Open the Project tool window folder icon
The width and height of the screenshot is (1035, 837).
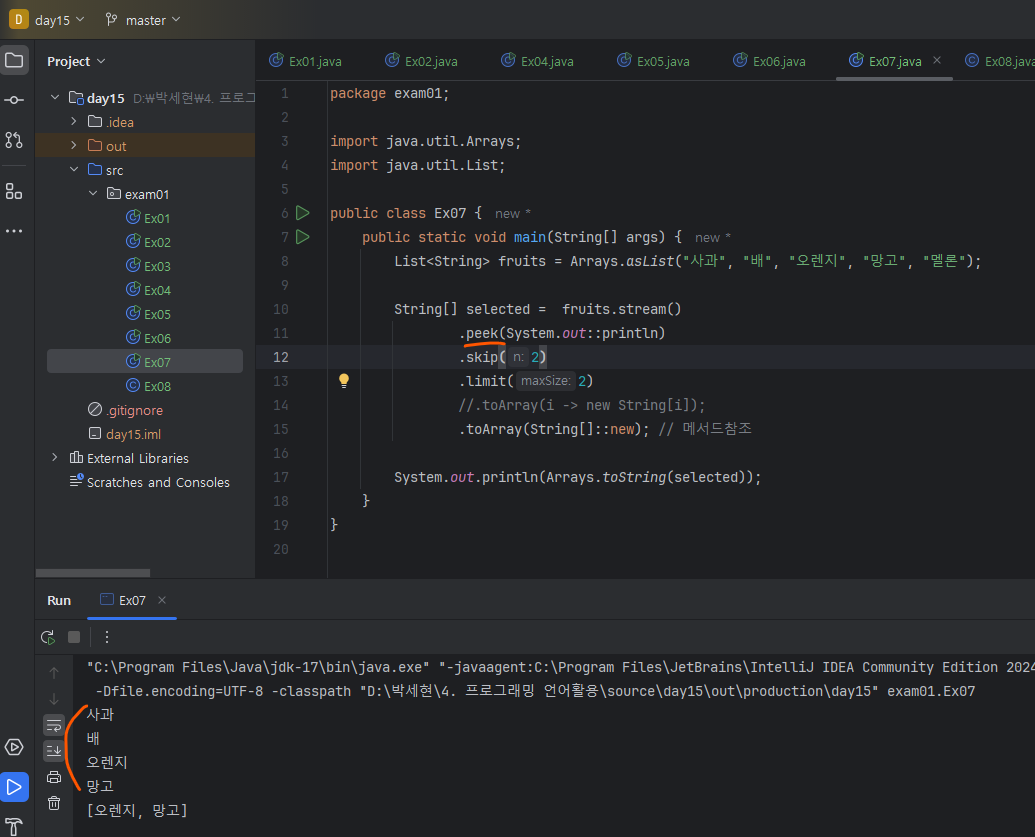pyautogui.click(x=14, y=61)
